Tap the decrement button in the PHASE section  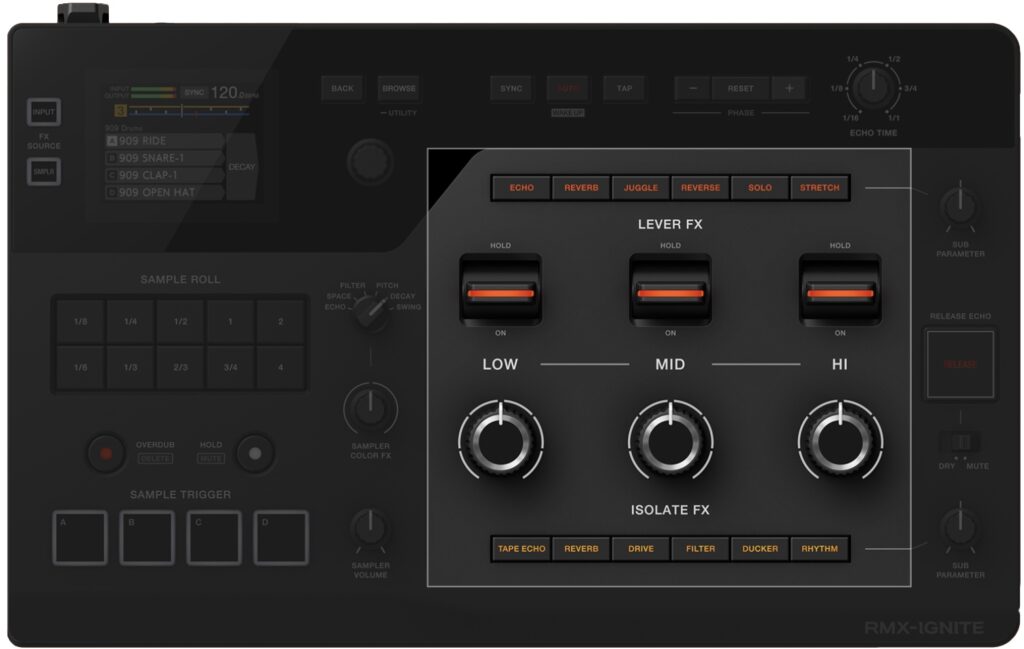693,88
